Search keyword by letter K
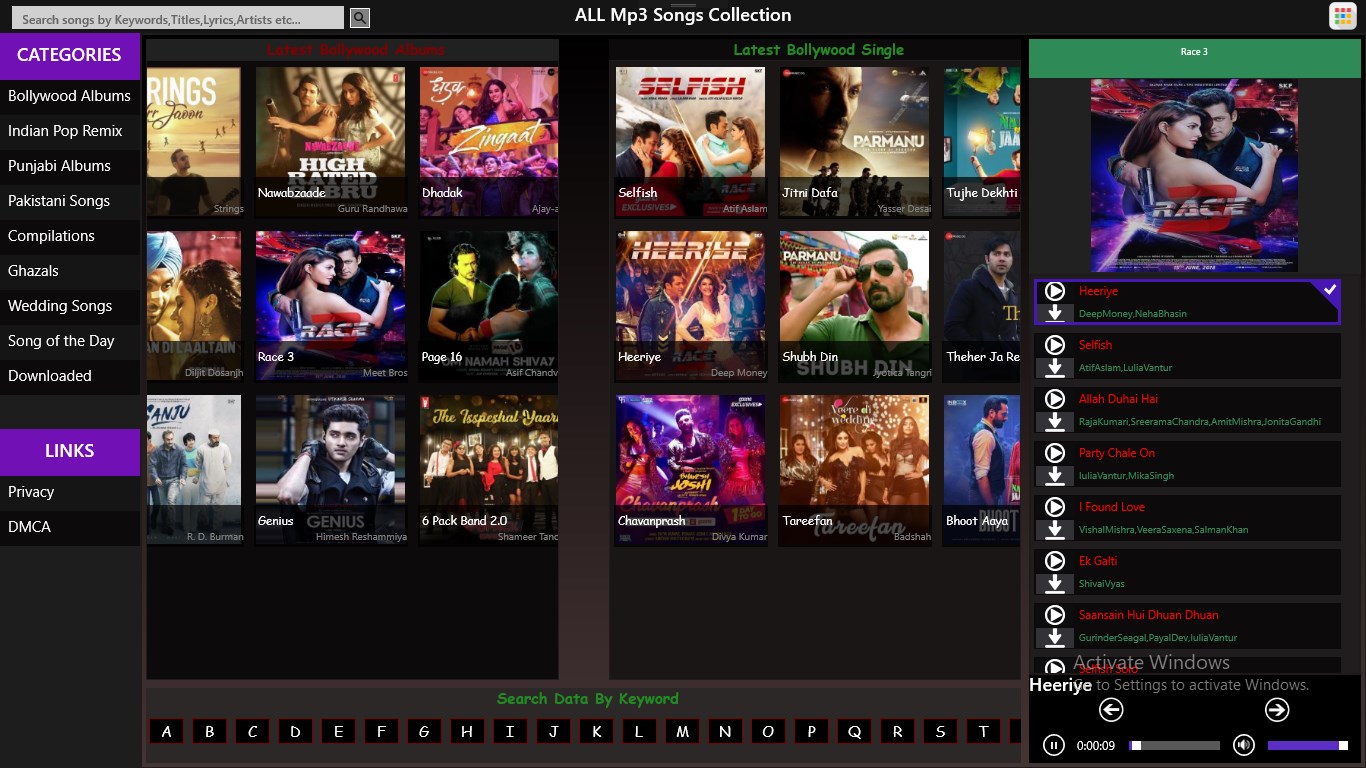The image size is (1366, 768). 596,731
